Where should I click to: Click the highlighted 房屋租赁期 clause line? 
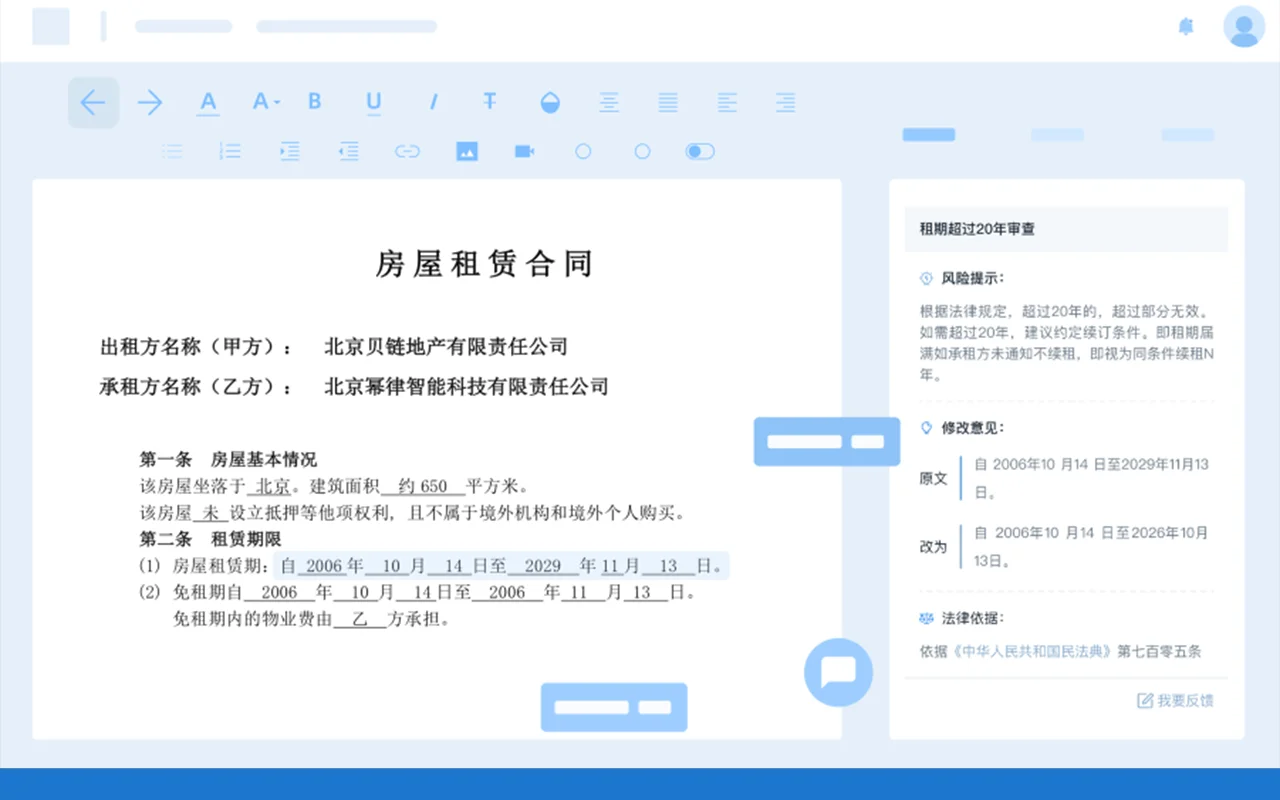click(x=501, y=566)
